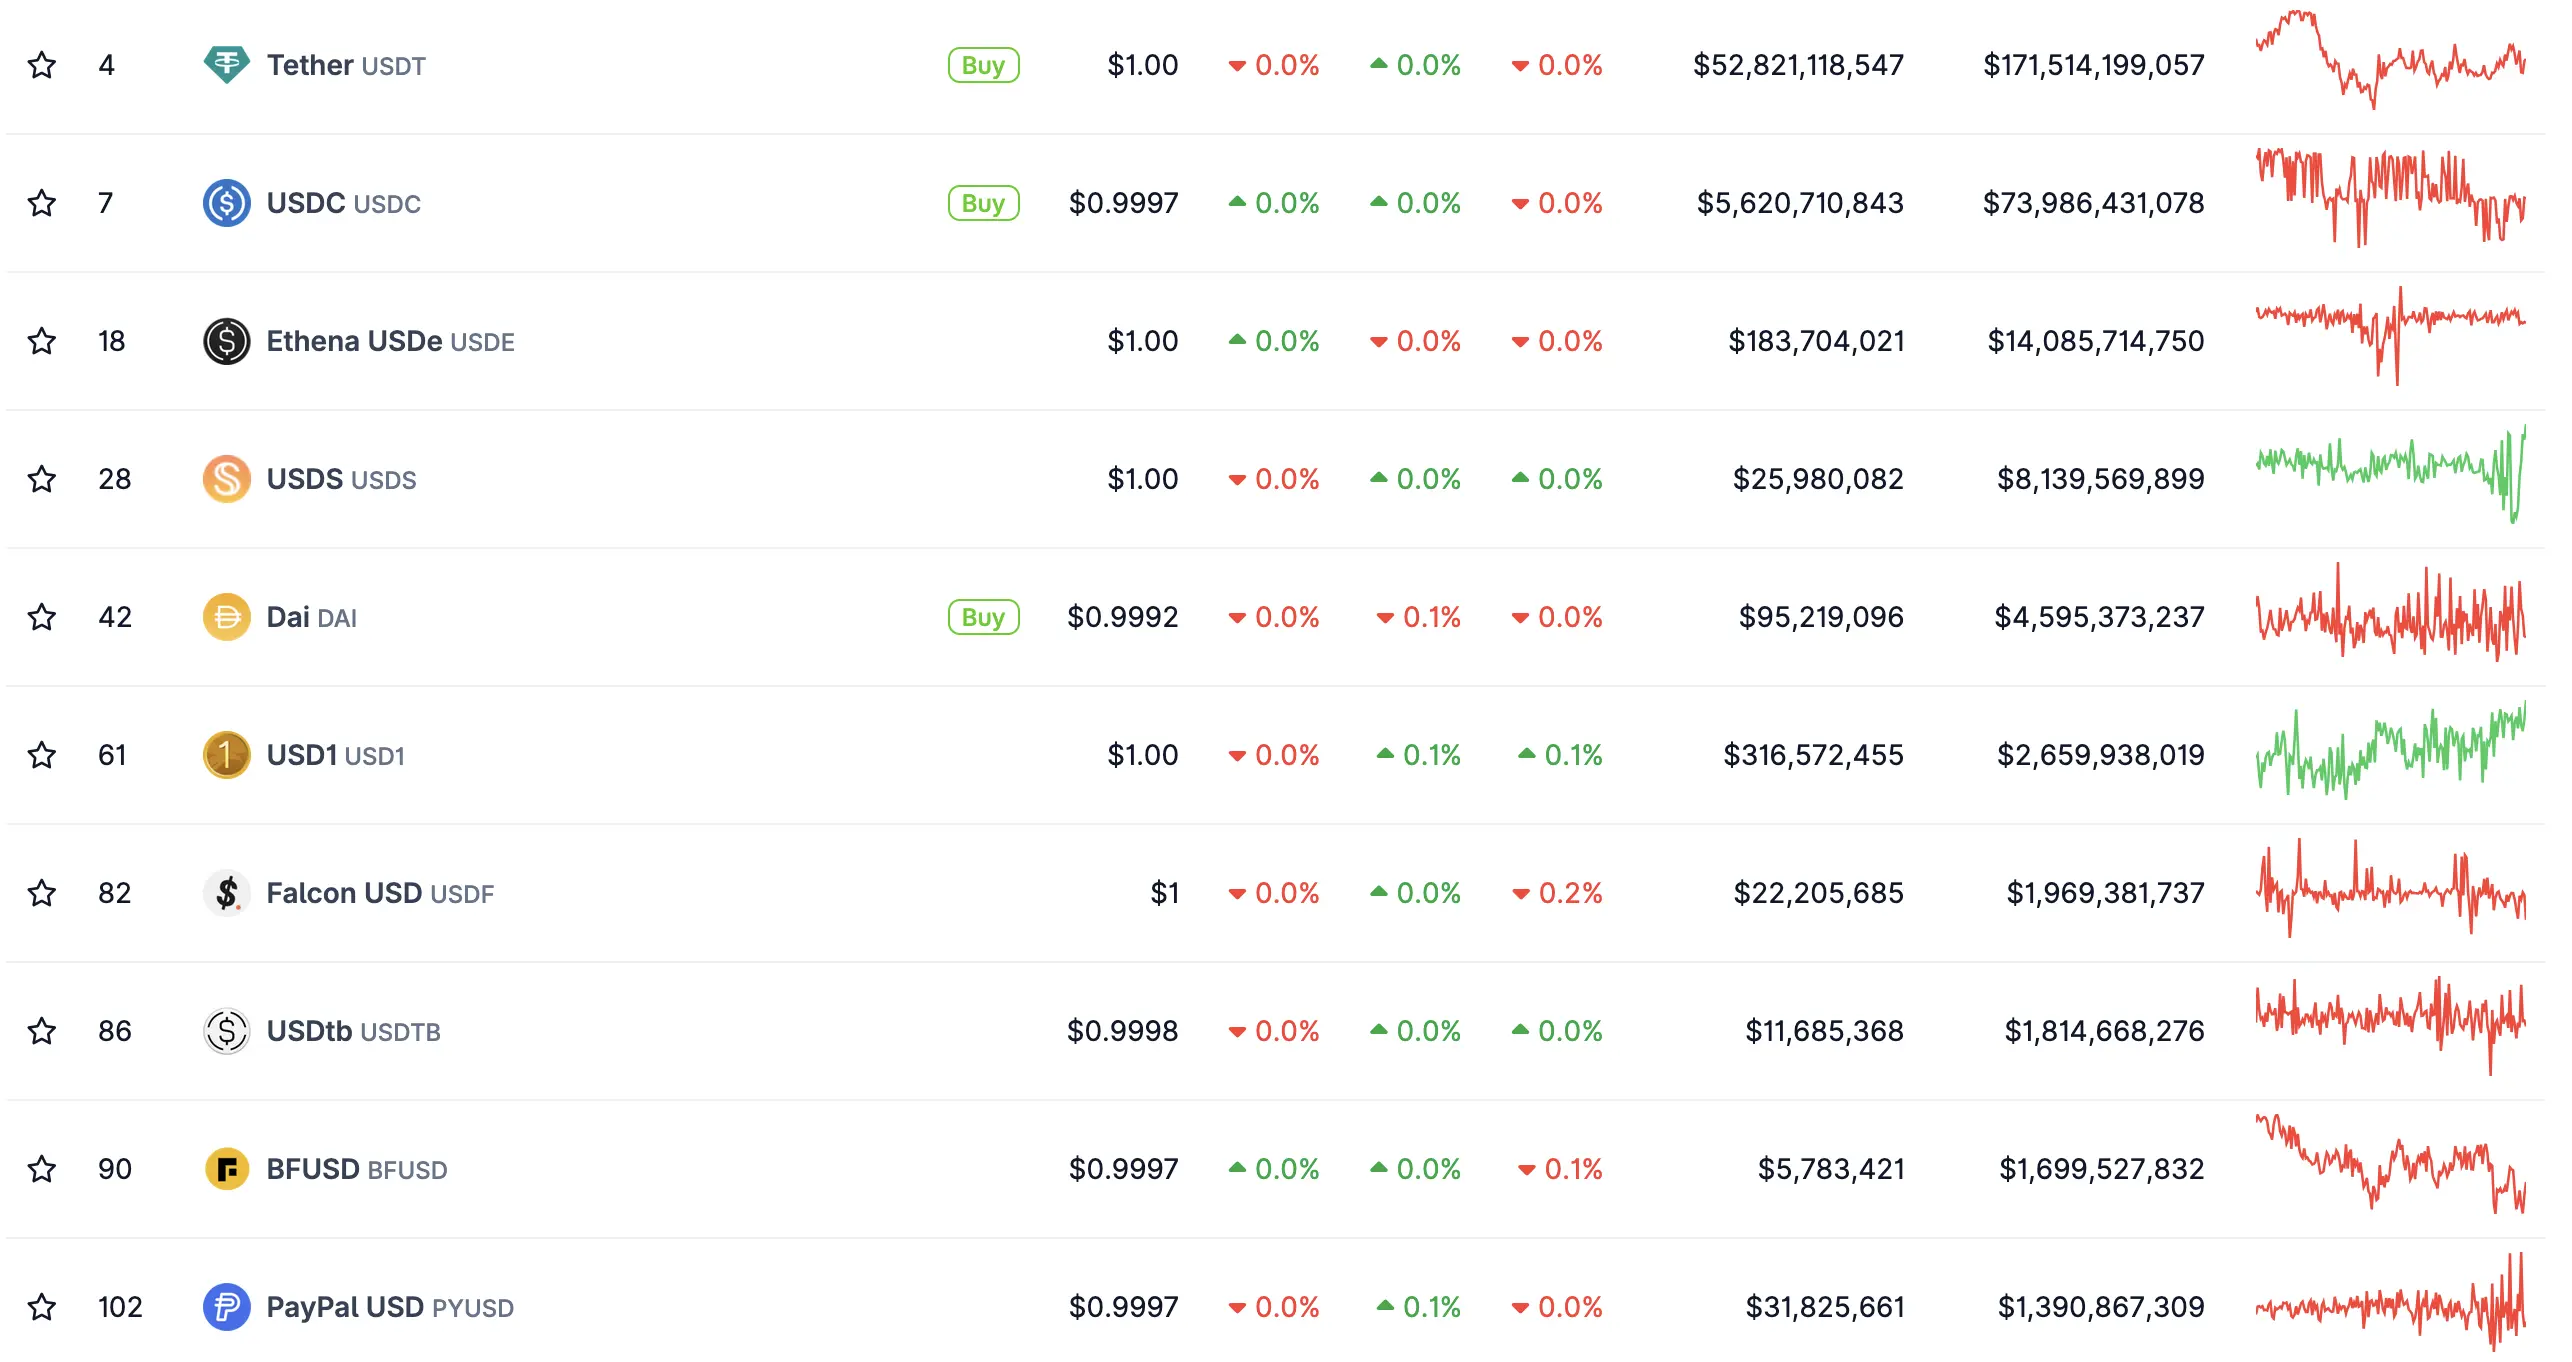
Task: Add Tether to watchlist via star
Action: (42, 64)
